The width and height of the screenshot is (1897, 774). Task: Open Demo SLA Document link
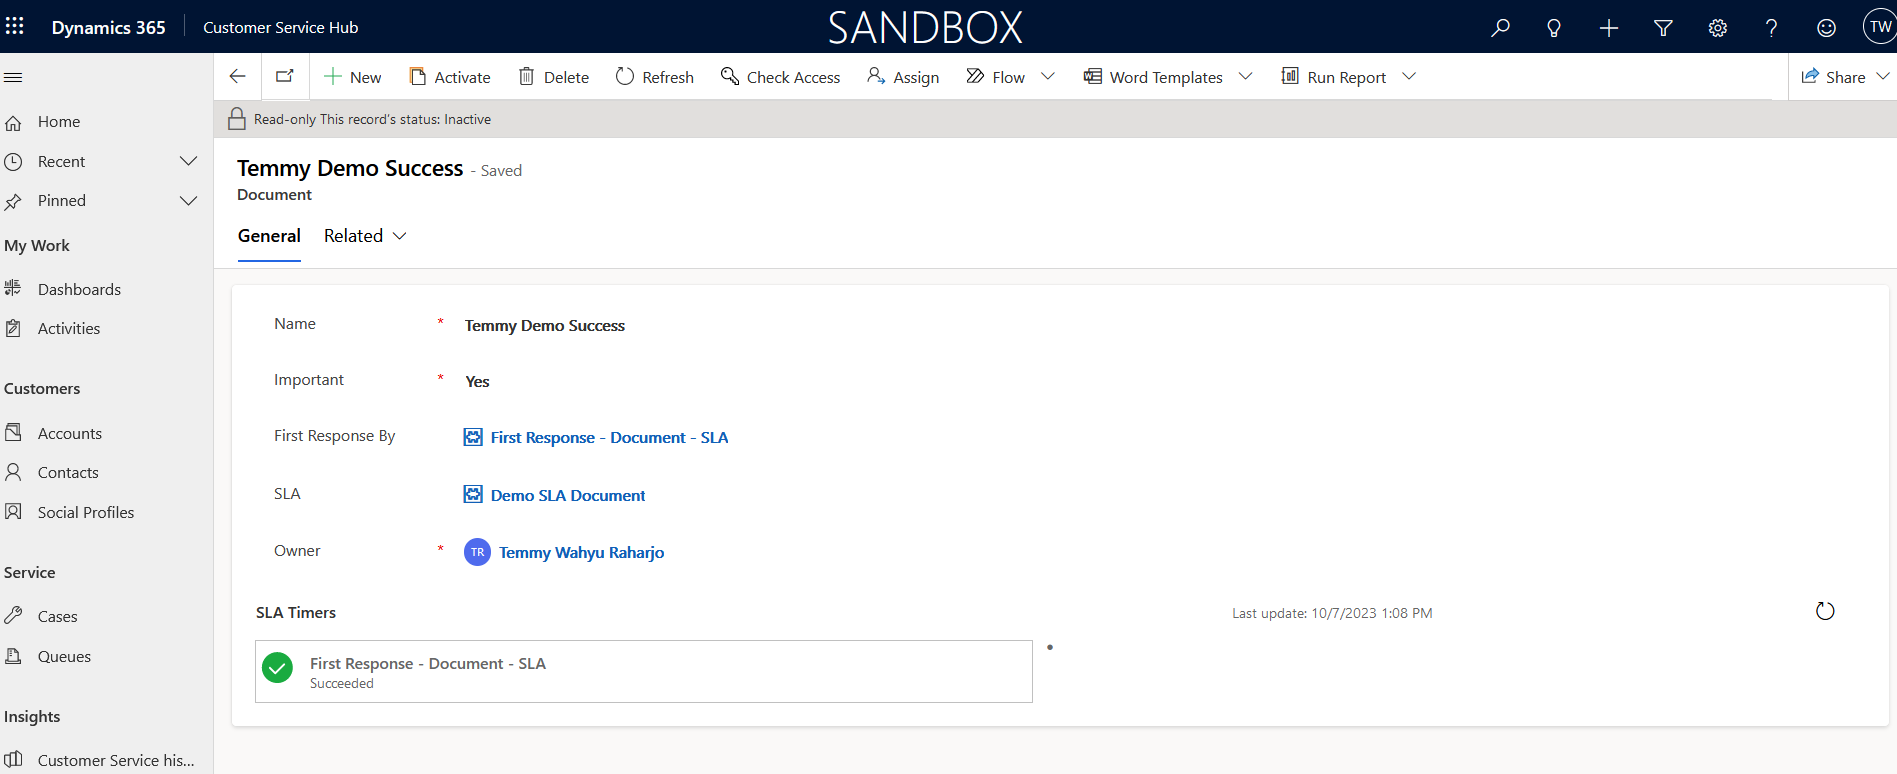(568, 496)
